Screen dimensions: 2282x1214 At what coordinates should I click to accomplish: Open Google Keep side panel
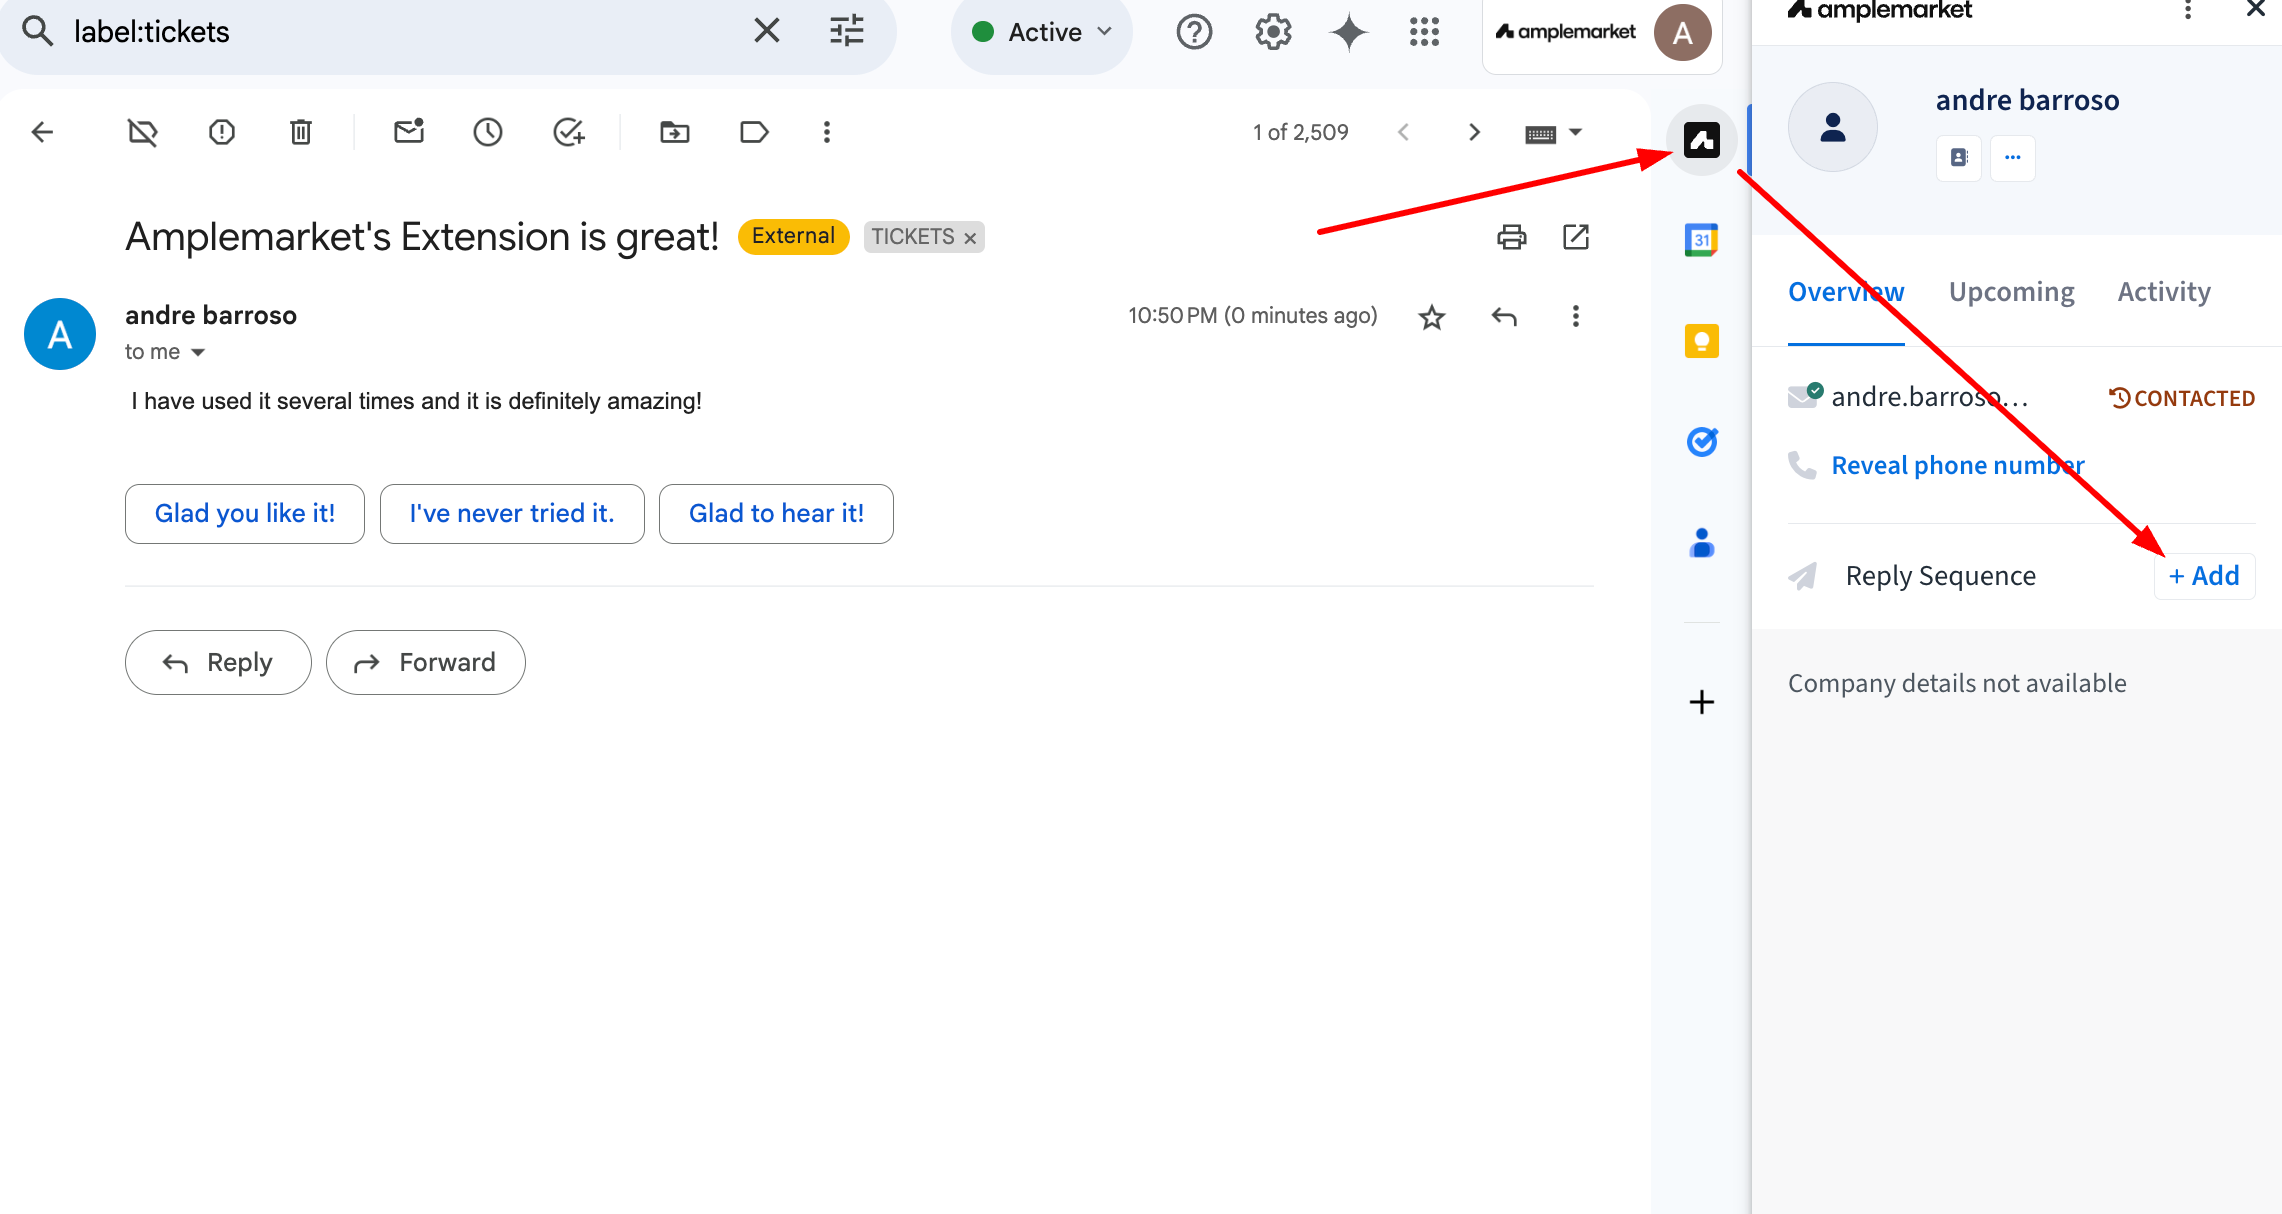(1701, 341)
